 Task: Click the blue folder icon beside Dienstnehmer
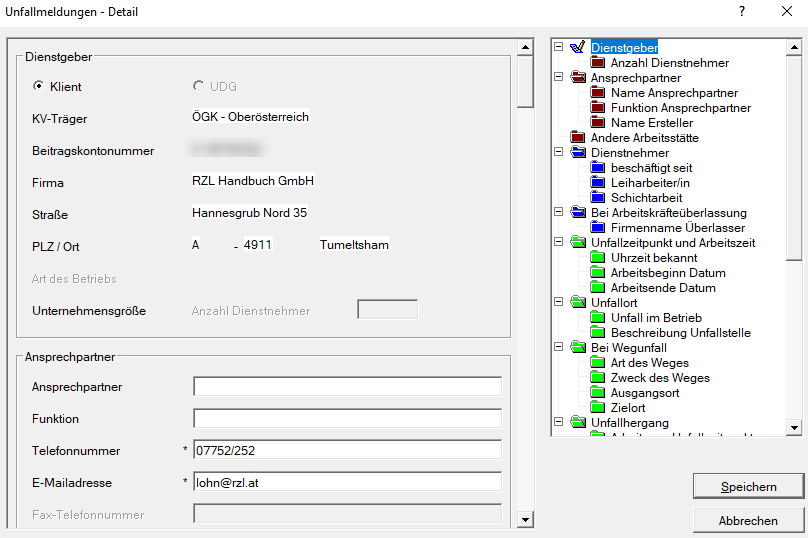(577, 152)
